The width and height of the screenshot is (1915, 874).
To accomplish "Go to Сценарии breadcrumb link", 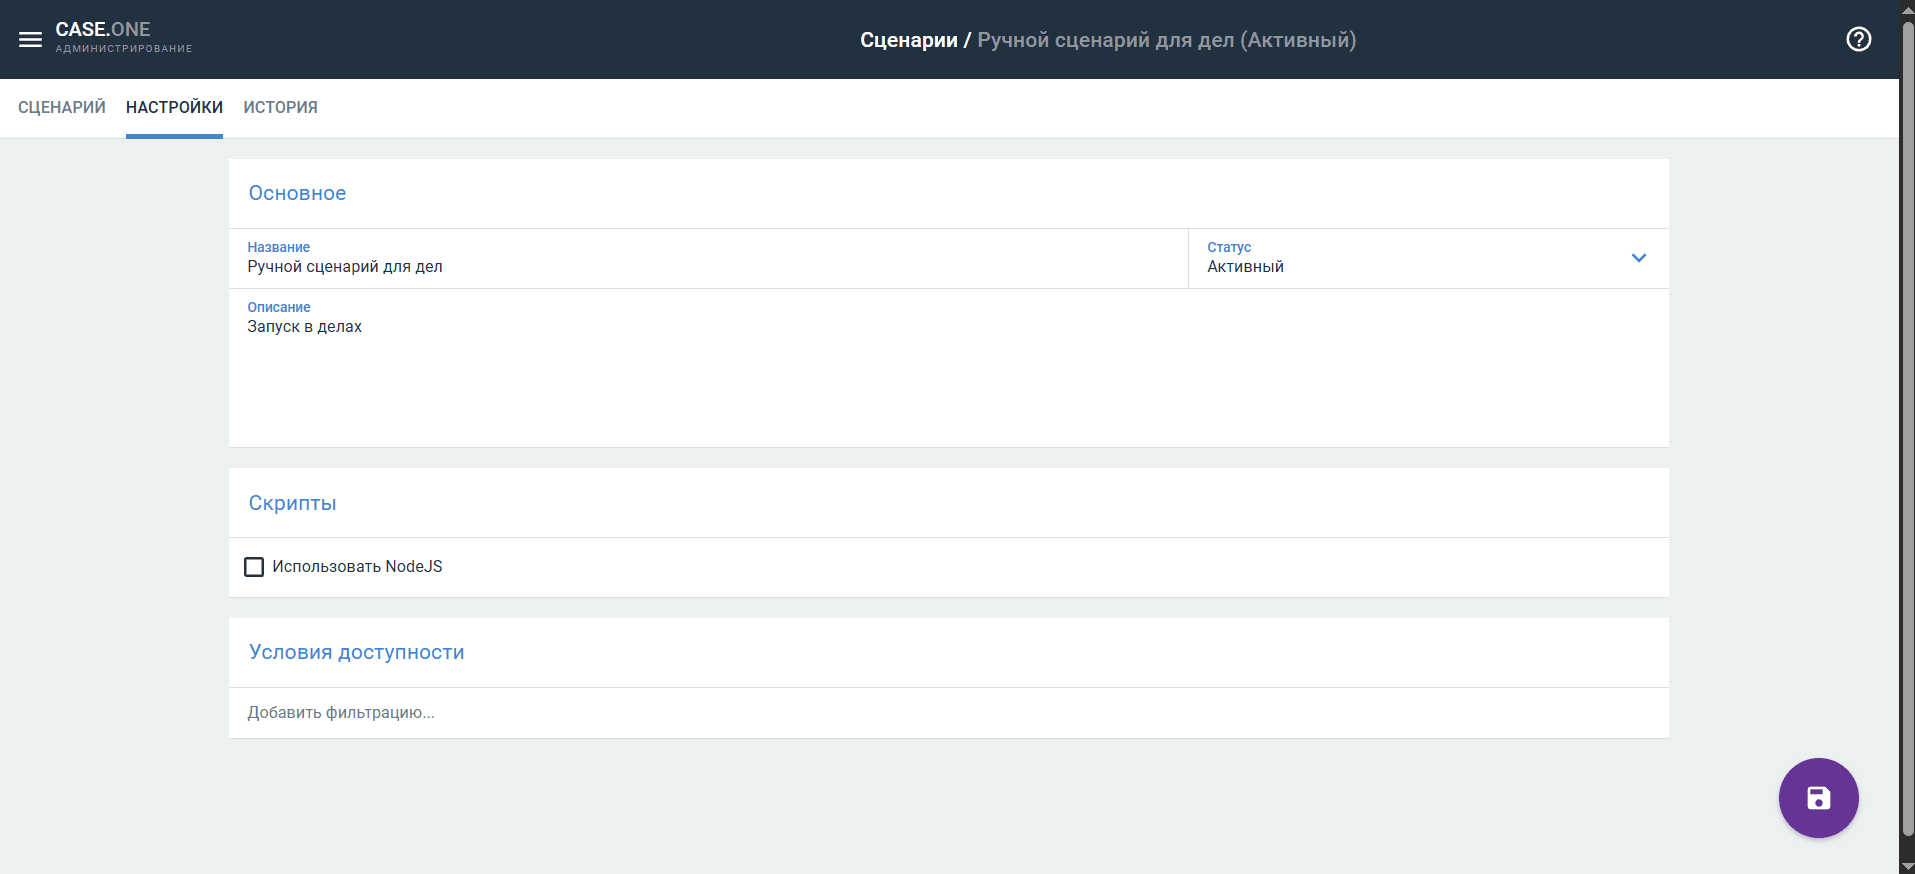I will [x=908, y=40].
